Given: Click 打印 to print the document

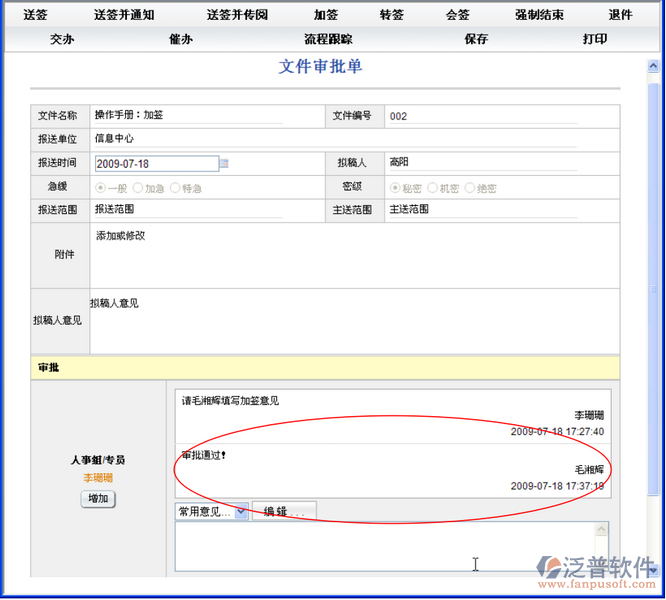Looking at the screenshot, I should 595,39.
